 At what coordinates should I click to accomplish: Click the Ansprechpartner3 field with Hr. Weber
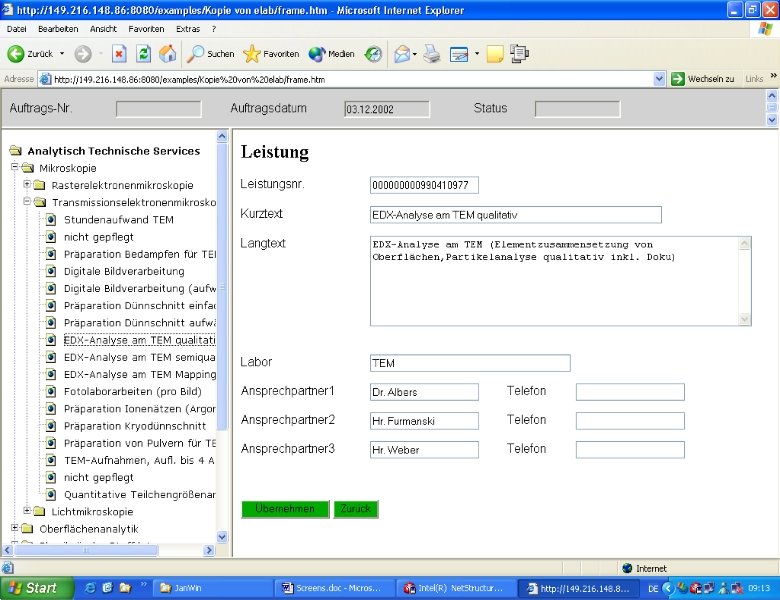424,449
